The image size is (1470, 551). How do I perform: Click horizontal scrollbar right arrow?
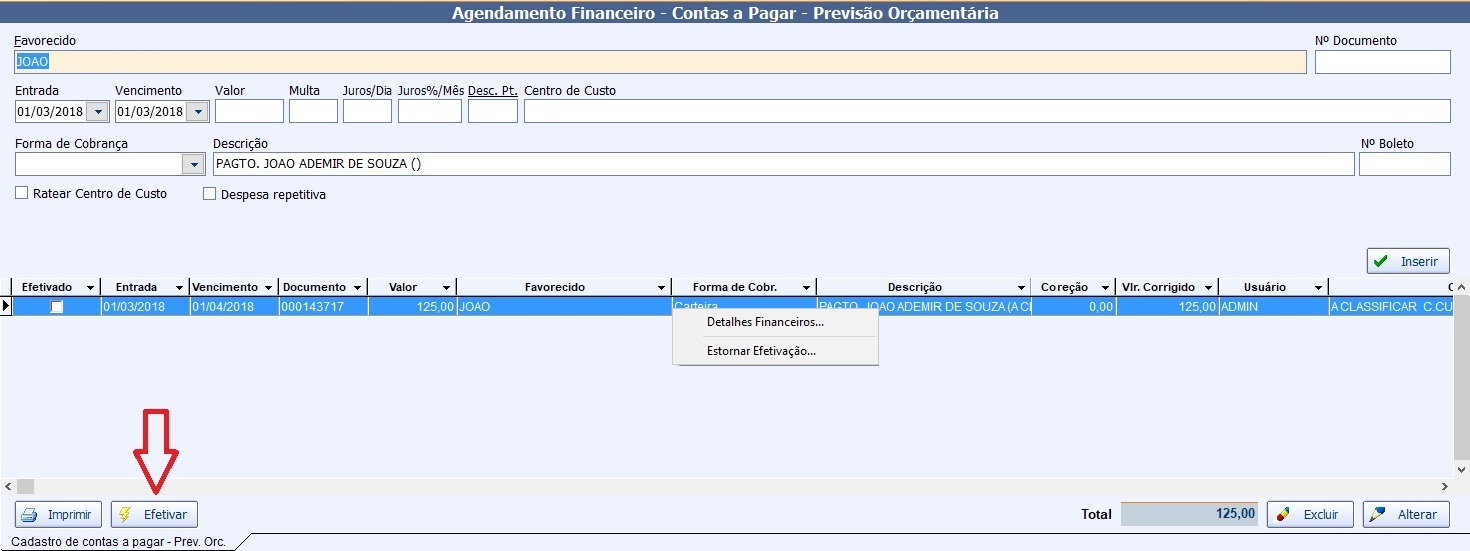[1444, 486]
